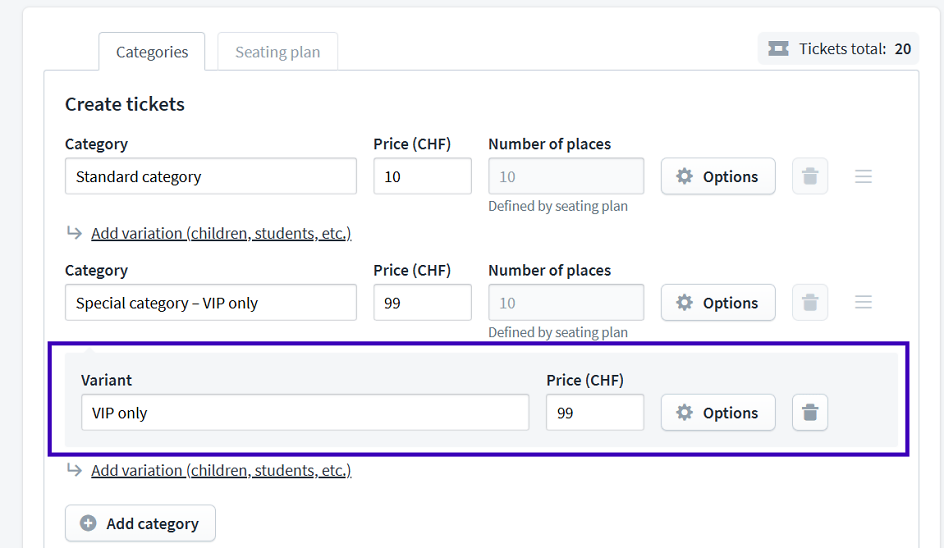Edit the Special category – VIP only name
Viewport: 944px width, 548px height.
tap(211, 302)
